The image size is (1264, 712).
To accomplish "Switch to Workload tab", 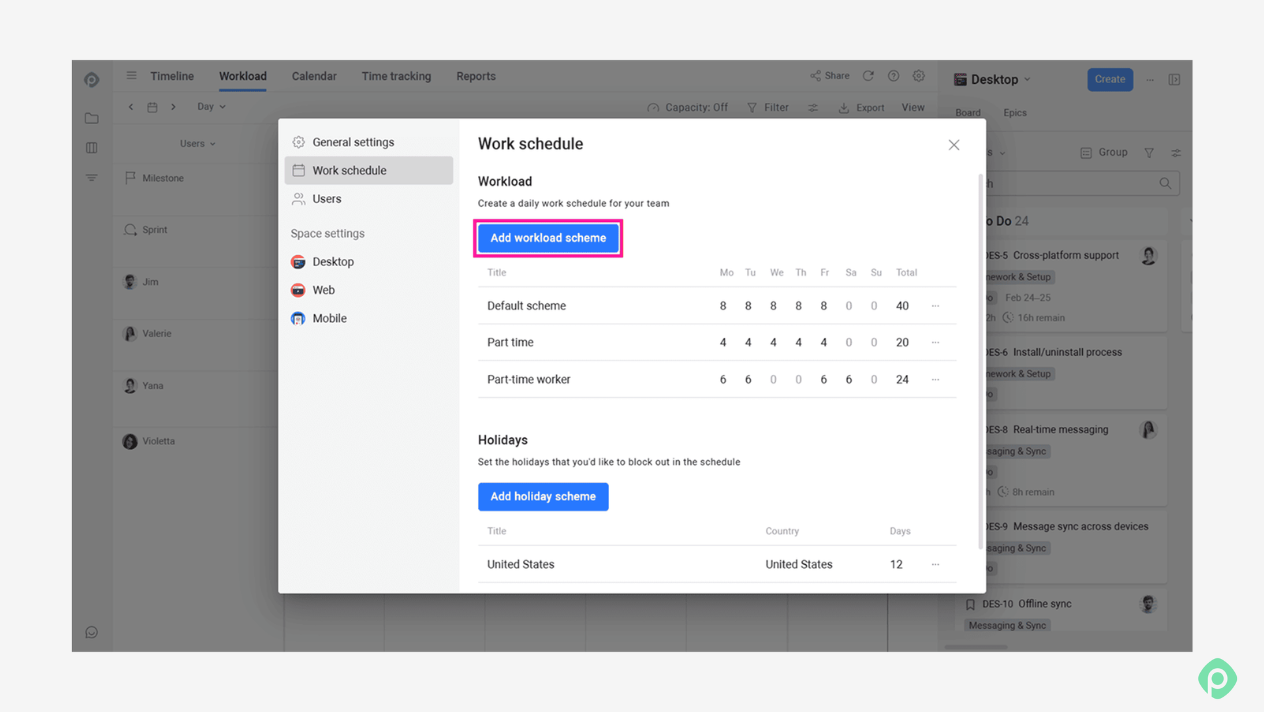I will [x=243, y=76].
